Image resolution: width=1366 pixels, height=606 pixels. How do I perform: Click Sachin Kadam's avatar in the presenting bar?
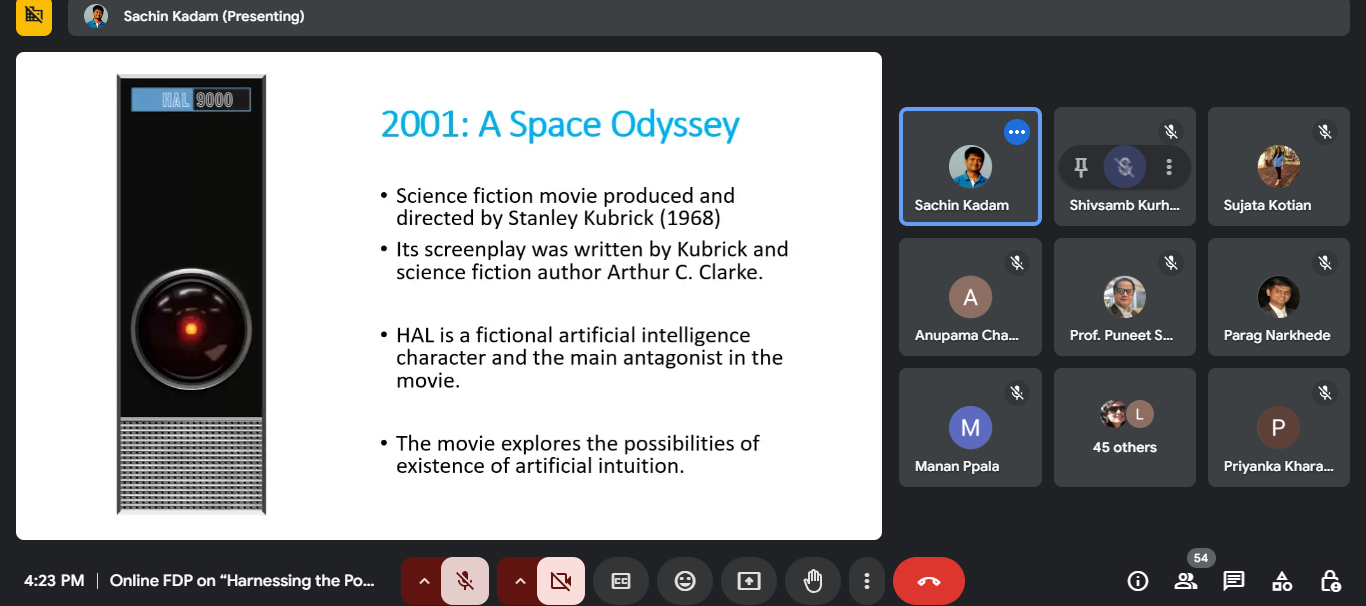(x=96, y=16)
